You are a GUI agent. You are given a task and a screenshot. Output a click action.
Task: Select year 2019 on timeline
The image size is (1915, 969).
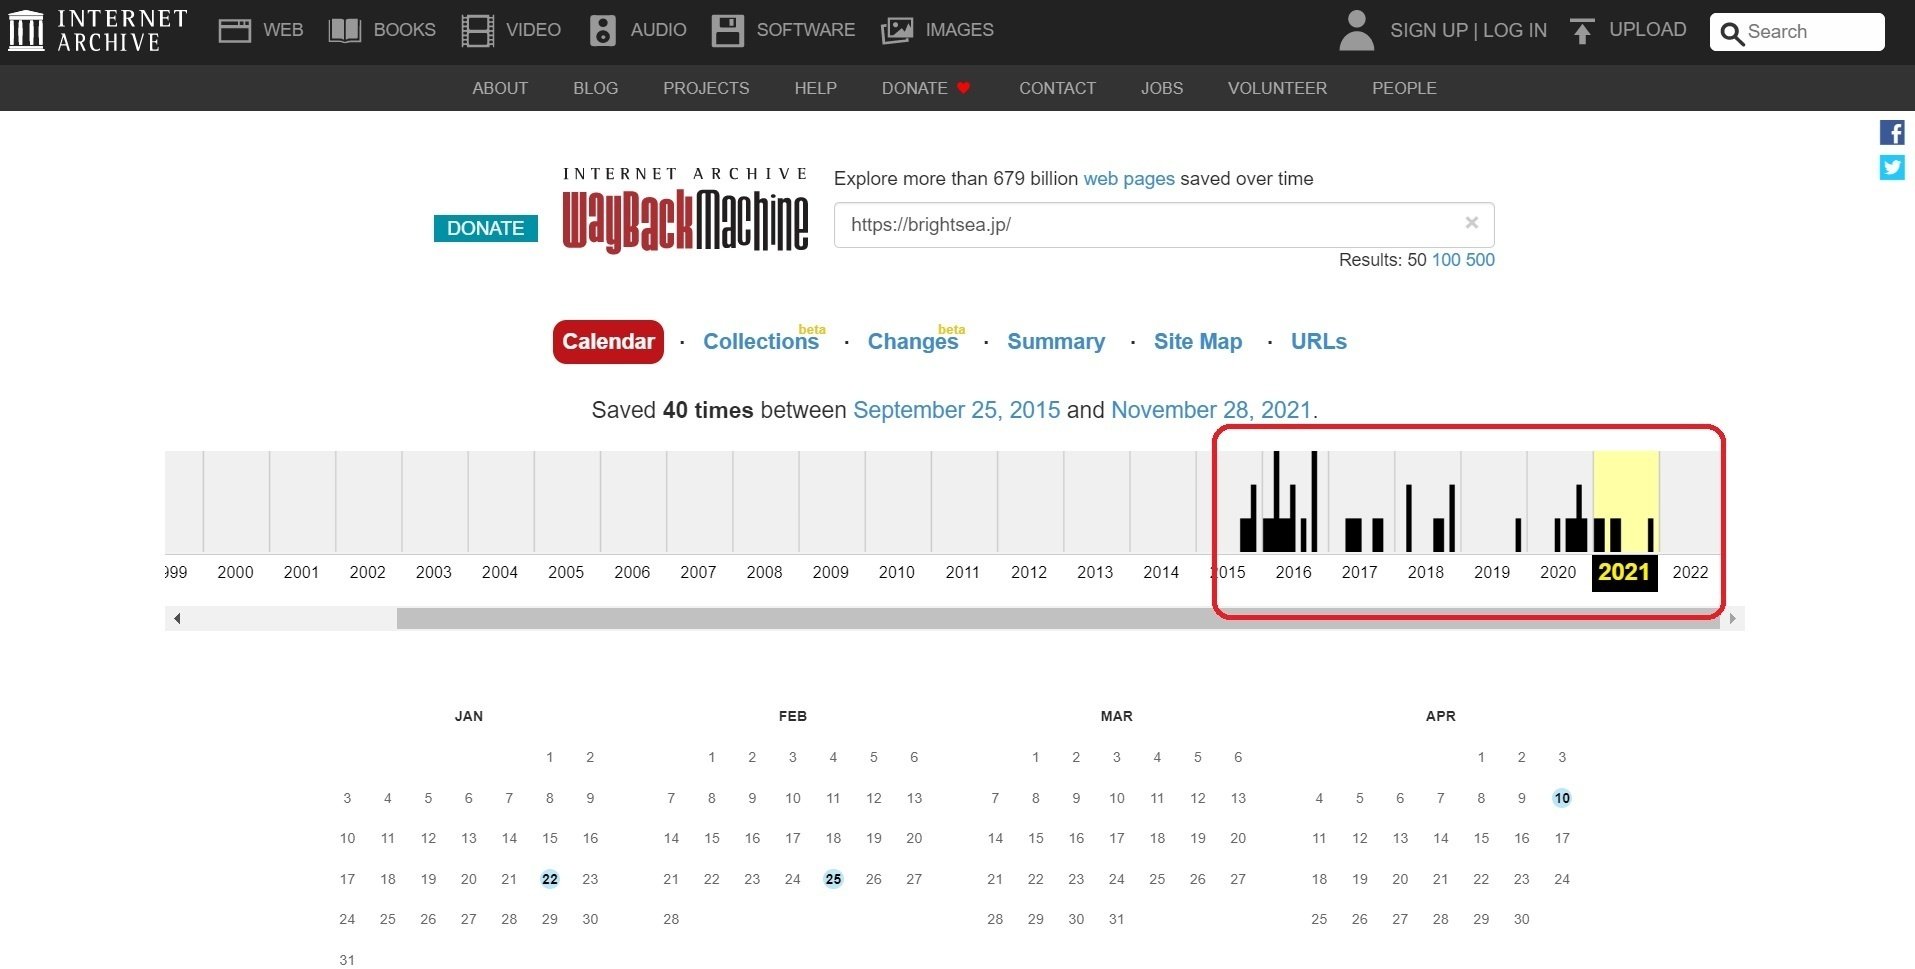[1491, 572]
